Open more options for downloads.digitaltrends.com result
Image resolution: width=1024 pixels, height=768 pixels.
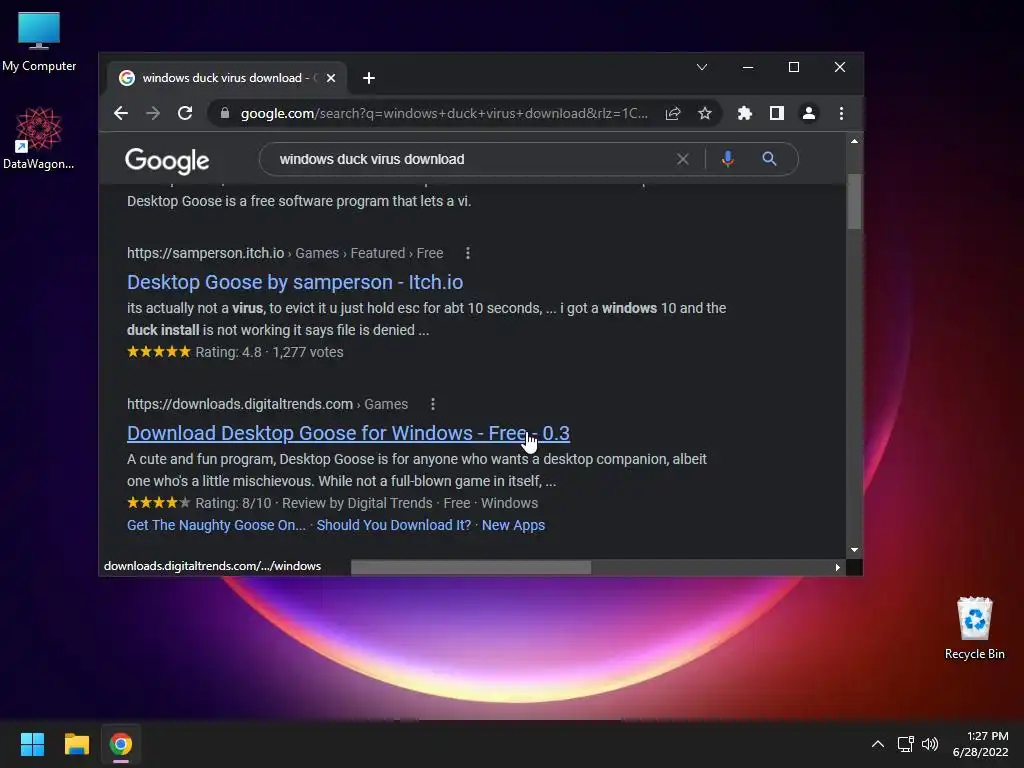(432, 404)
